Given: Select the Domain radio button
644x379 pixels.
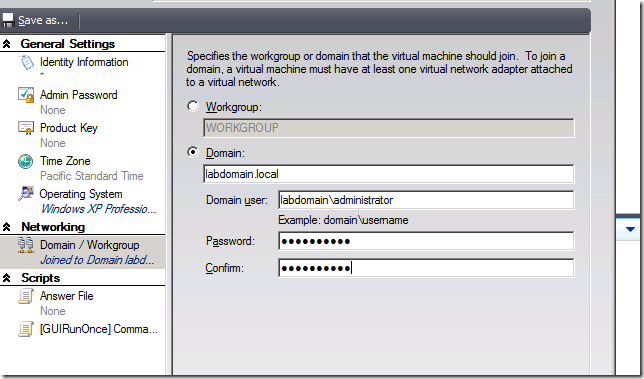Looking at the screenshot, I should [193, 152].
